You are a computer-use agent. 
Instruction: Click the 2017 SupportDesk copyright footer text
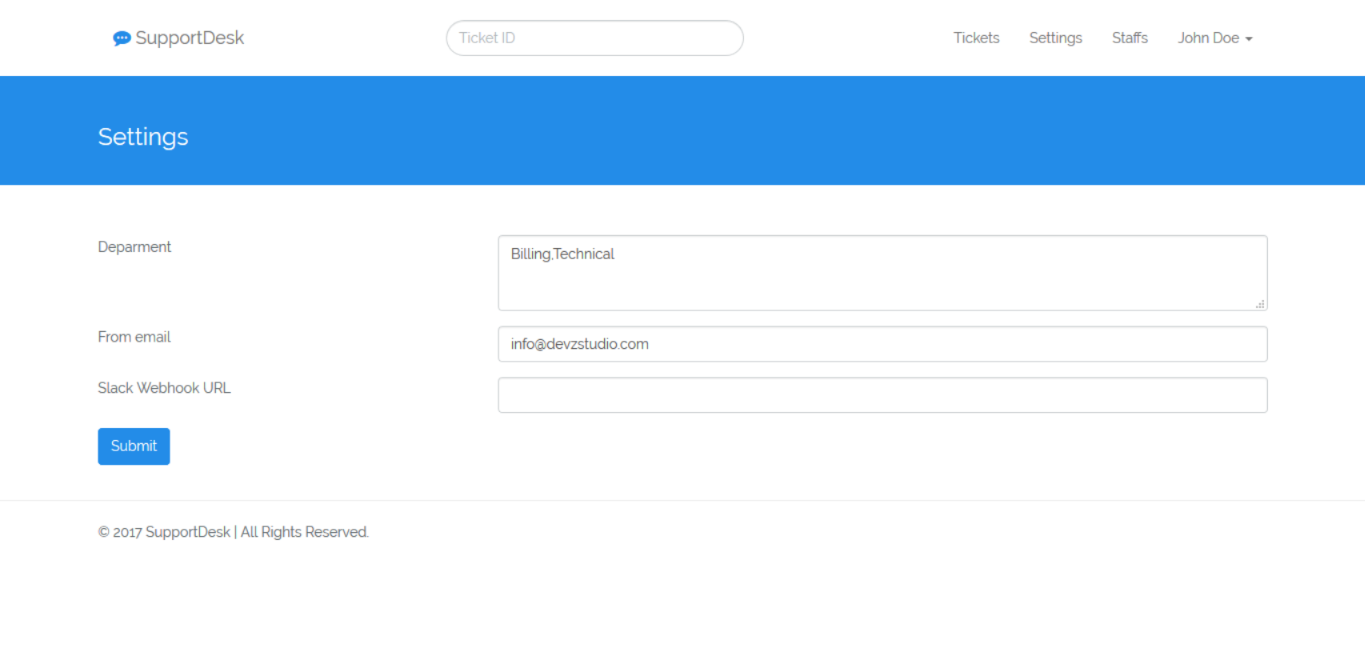point(233,532)
